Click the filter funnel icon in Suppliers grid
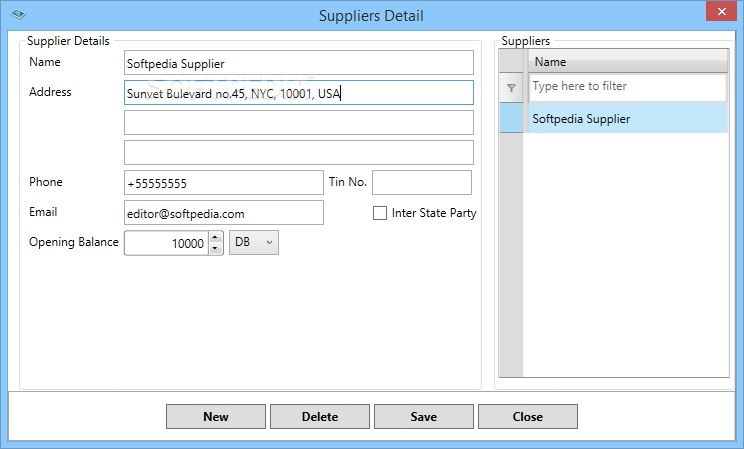Viewport: 744px width, 449px height. 512,88
